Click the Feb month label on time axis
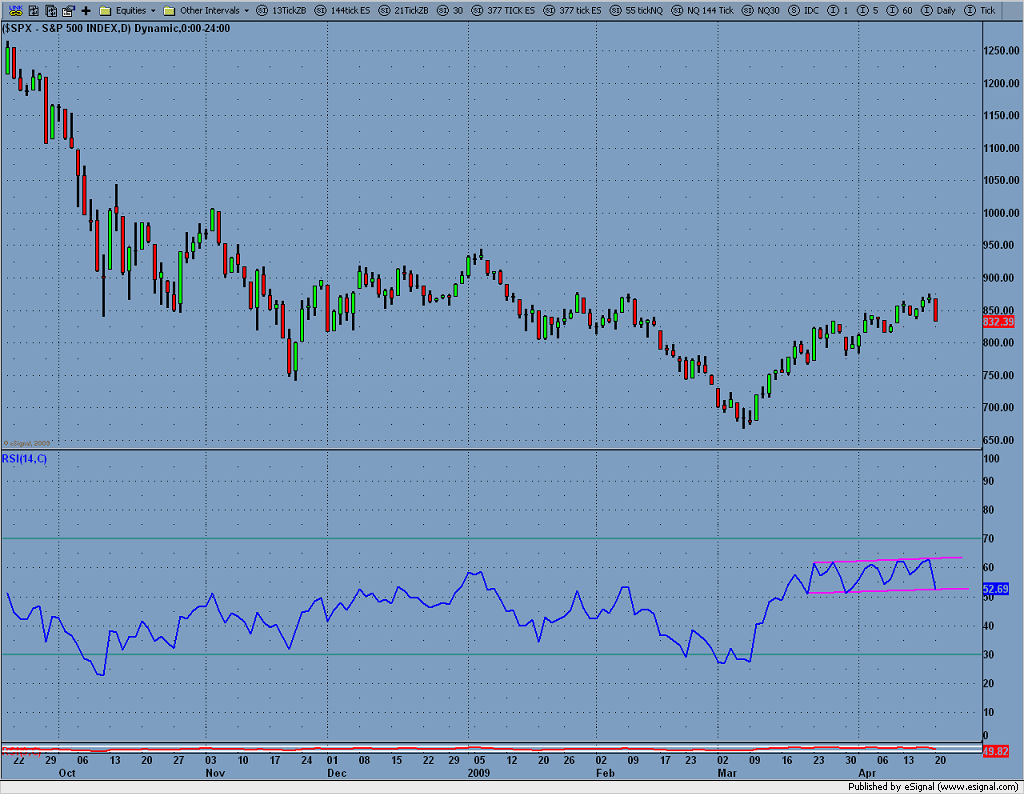This screenshot has width=1024, height=794. 605,773
